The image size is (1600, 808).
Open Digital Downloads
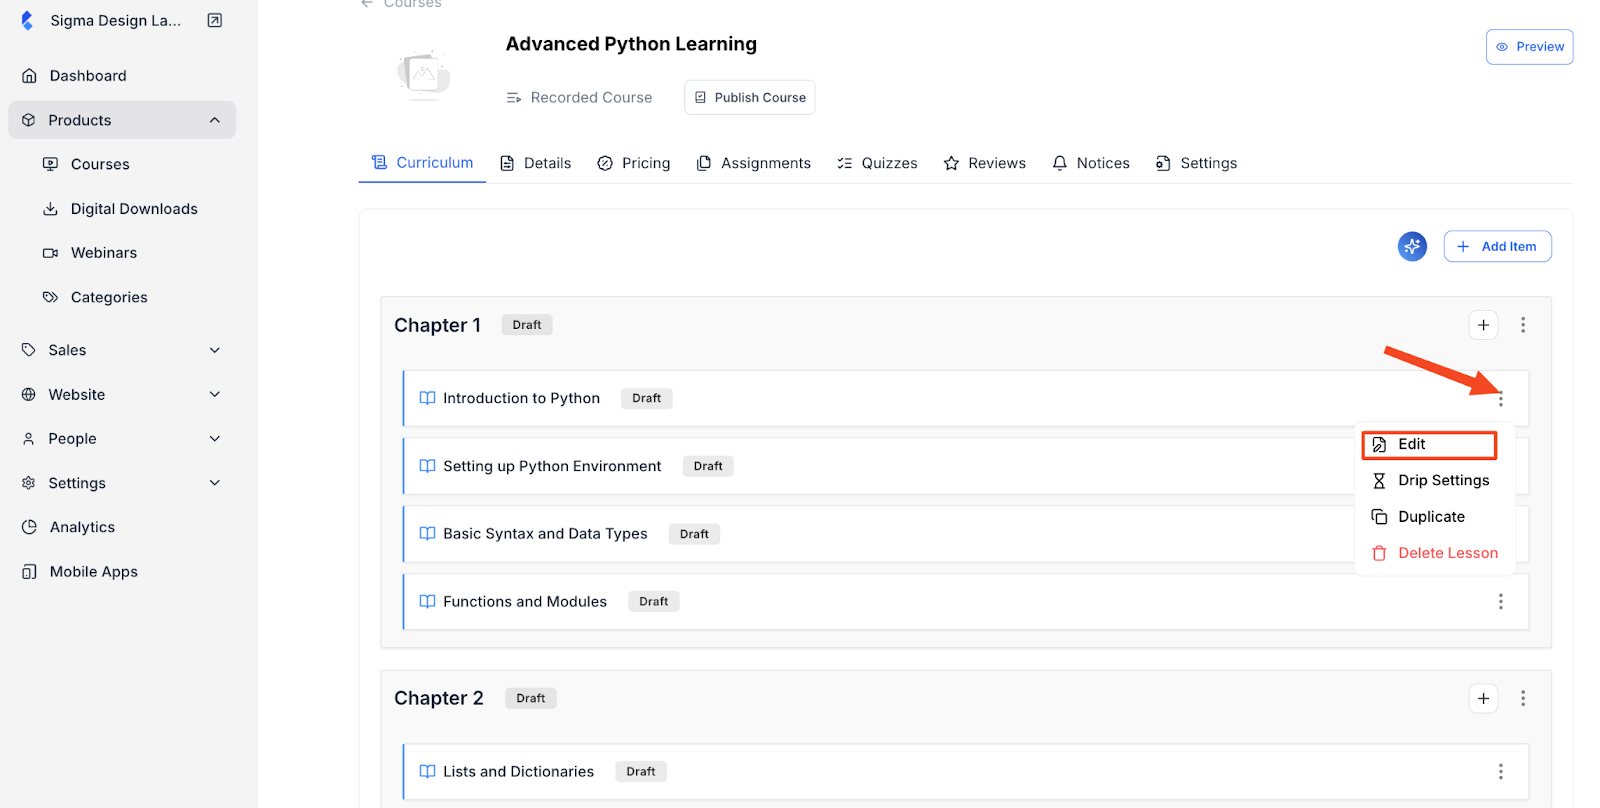pyautogui.click(x=134, y=209)
